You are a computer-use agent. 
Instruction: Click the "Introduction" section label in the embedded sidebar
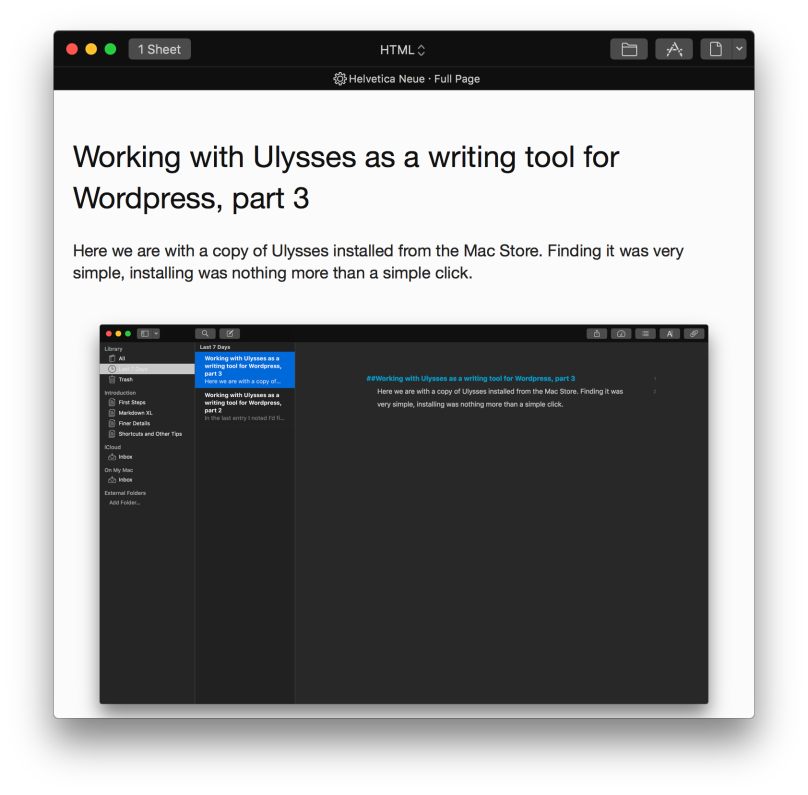(x=120, y=393)
